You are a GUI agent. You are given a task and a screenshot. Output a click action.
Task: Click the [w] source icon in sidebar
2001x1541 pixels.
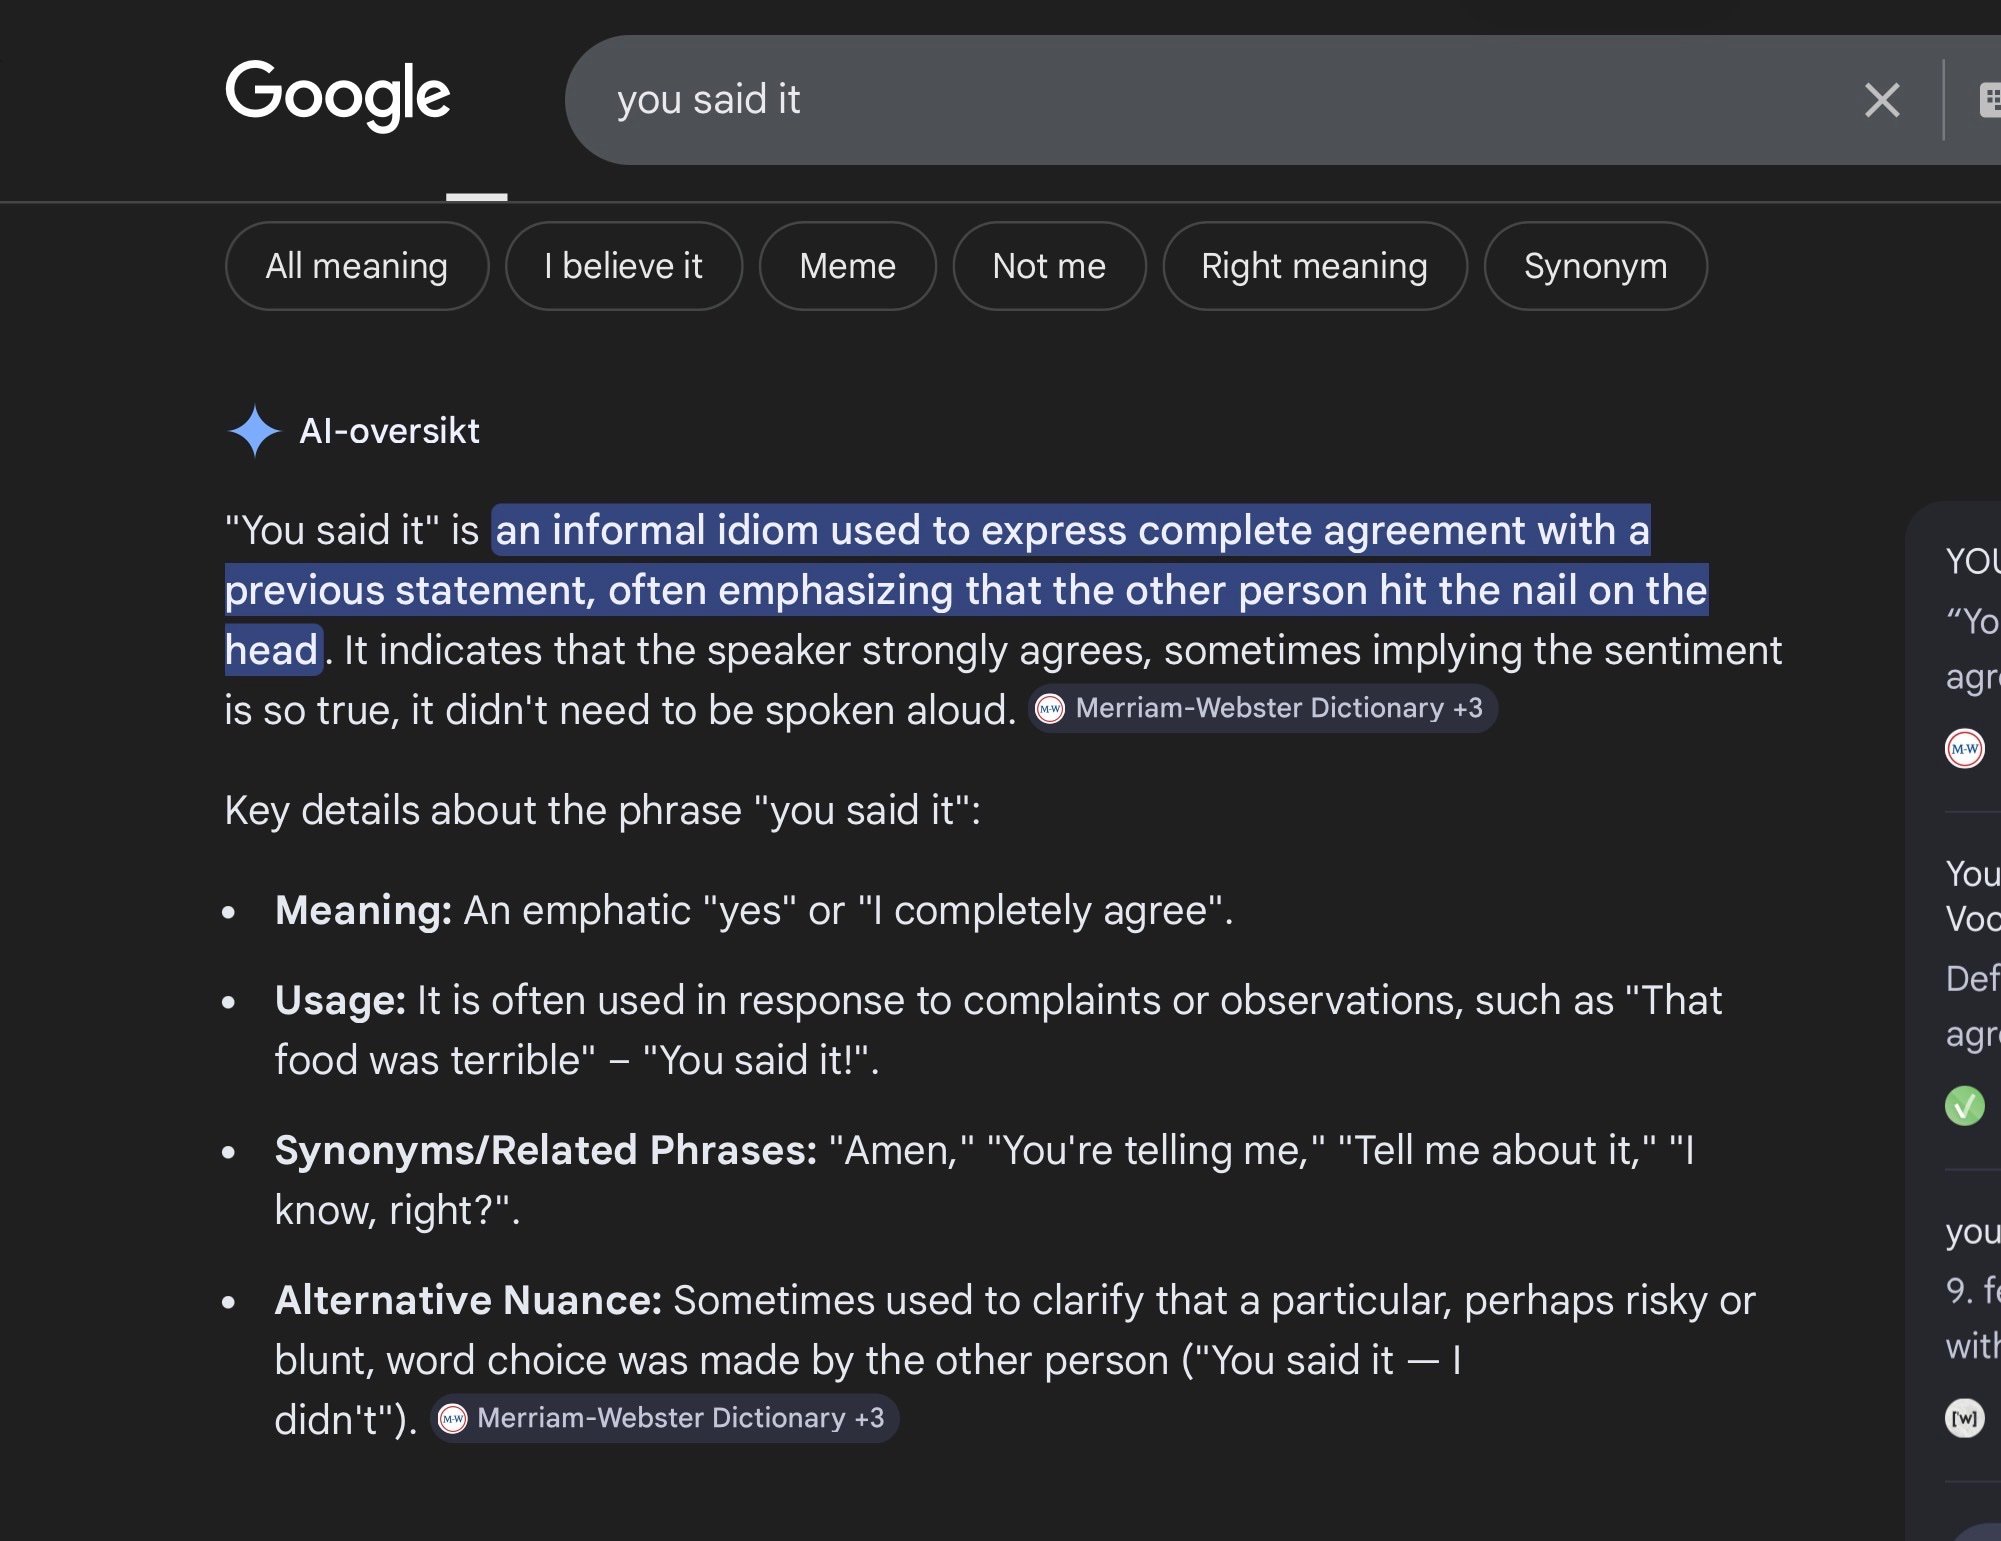[1964, 1417]
